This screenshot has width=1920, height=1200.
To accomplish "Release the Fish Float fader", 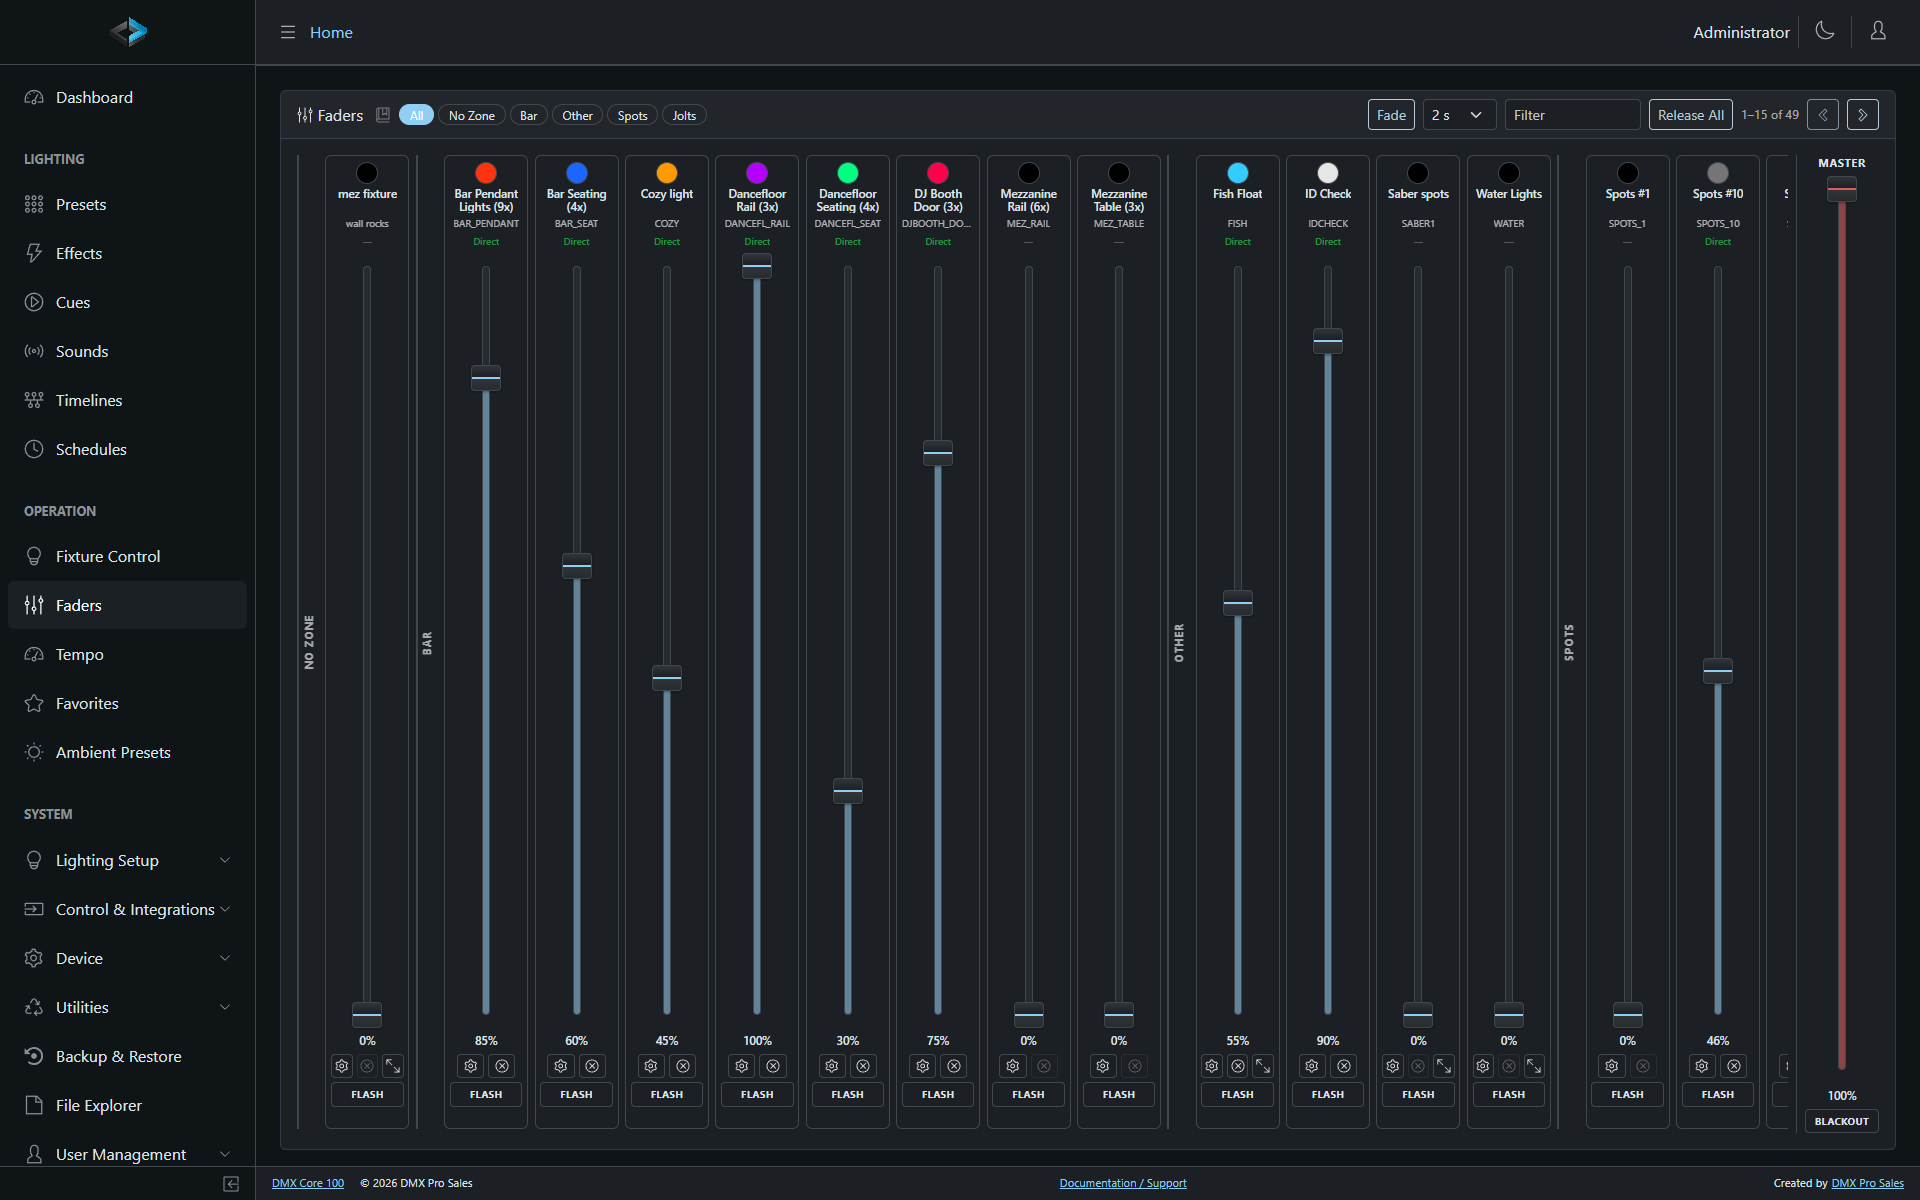I will click(x=1238, y=1066).
